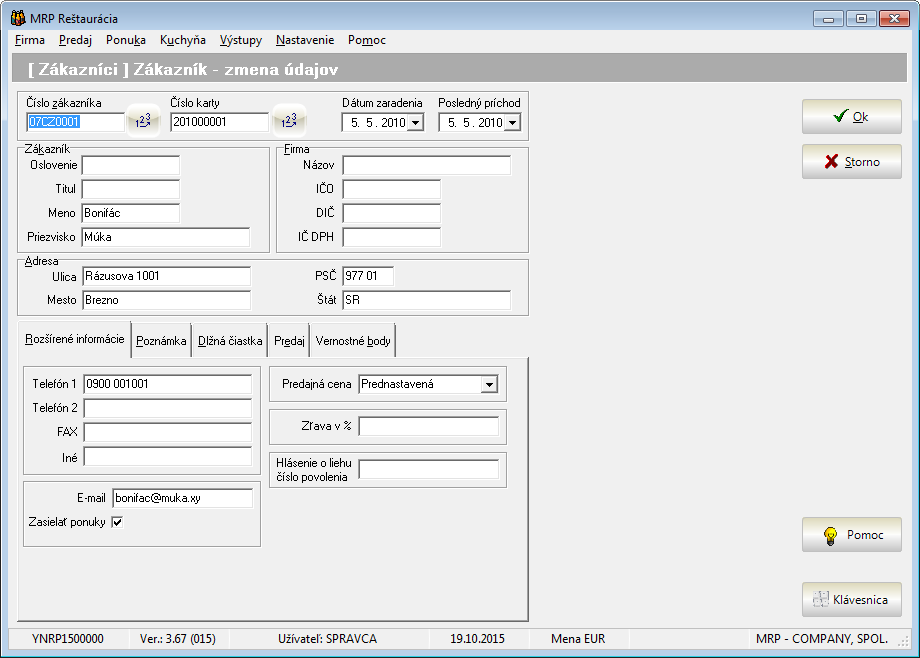Click the E-mail input field
This screenshot has height=658, width=920.
coord(182,498)
